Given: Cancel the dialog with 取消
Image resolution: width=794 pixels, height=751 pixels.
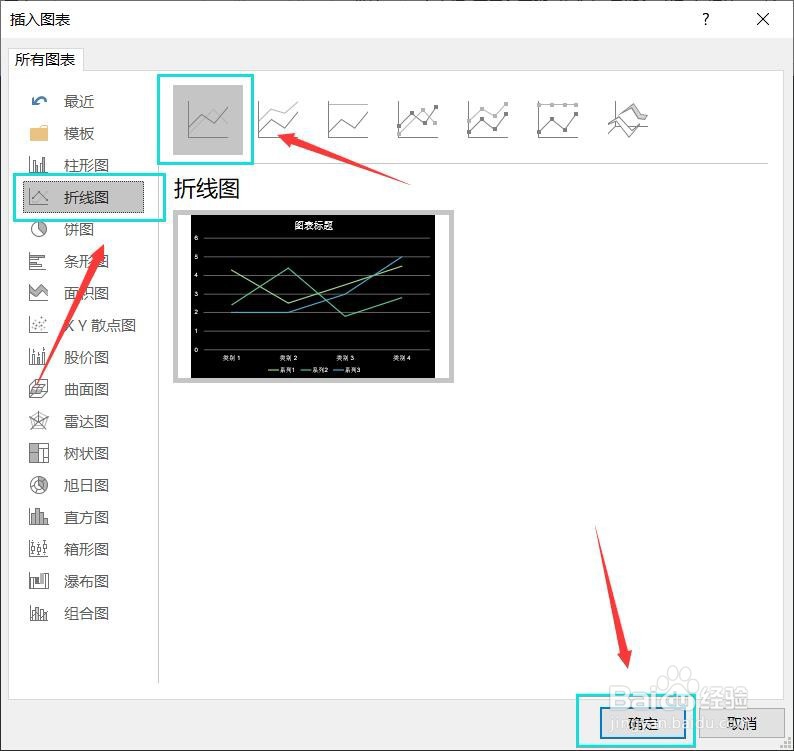Looking at the screenshot, I should coord(742,723).
